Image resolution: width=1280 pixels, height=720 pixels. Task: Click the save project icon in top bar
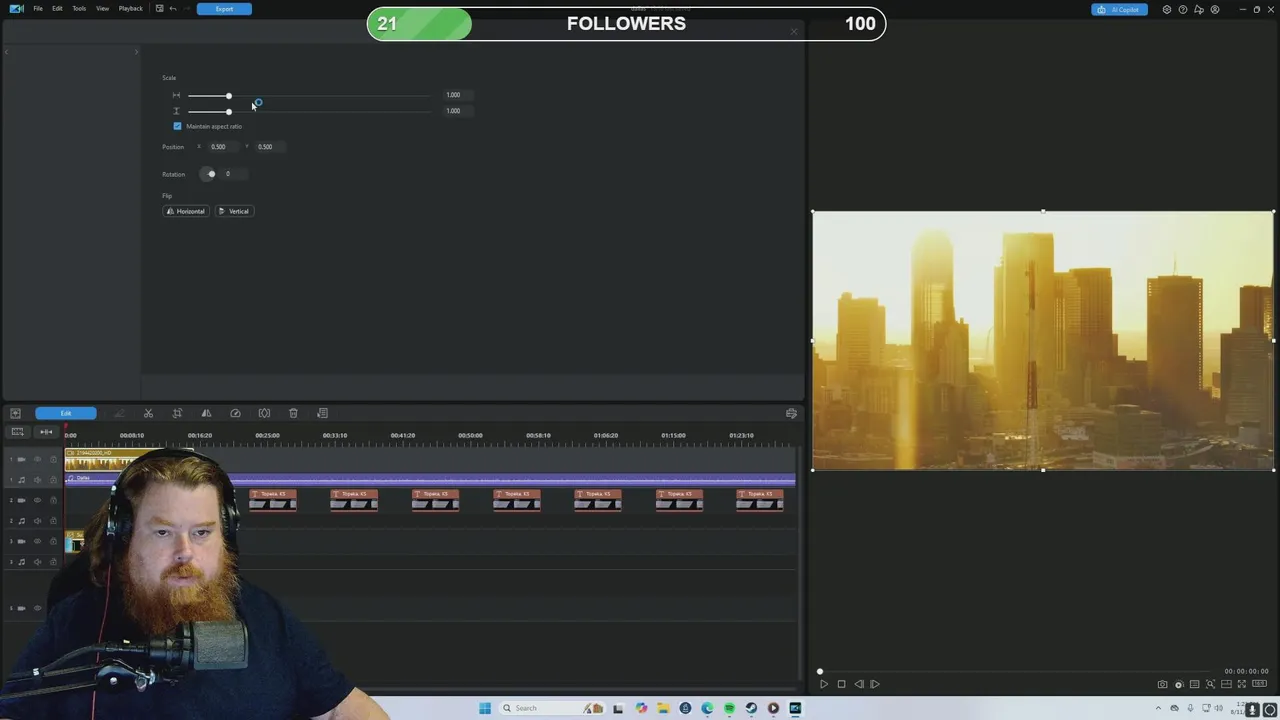(159, 9)
